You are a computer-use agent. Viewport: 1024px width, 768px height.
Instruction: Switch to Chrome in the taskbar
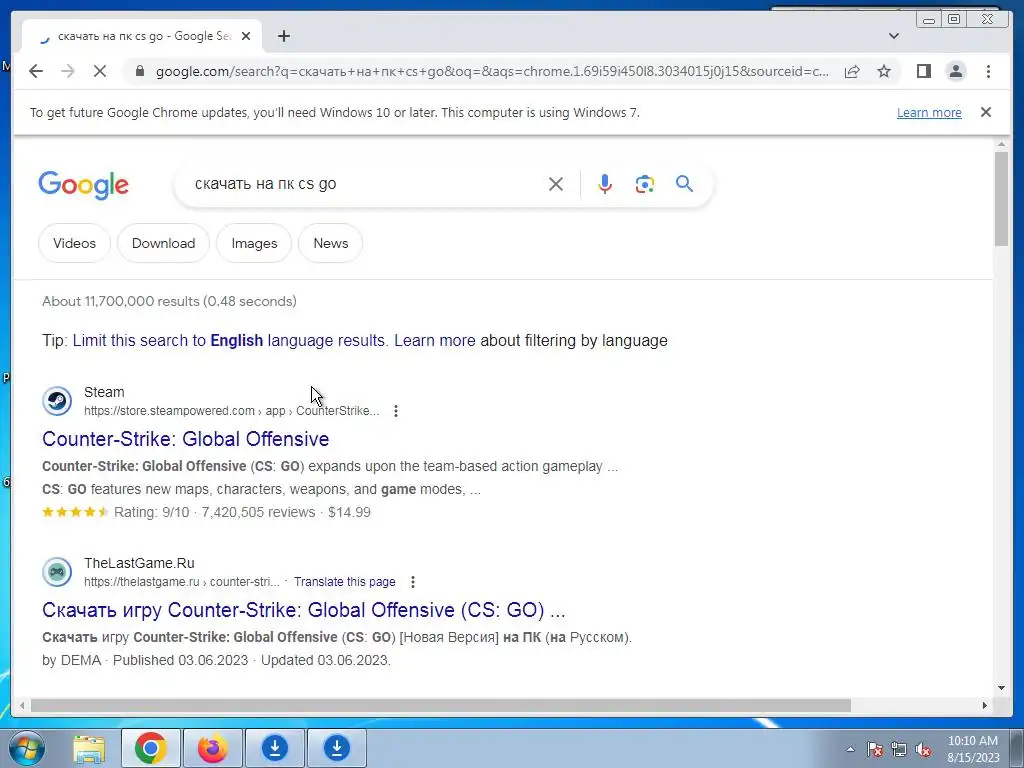pyautogui.click(x=151, y=748)
